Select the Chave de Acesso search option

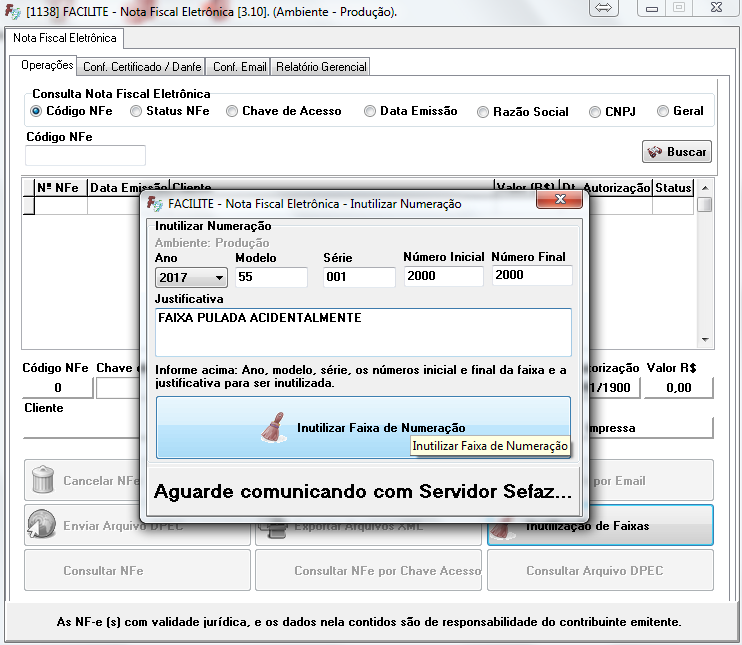tap(232, 111)
